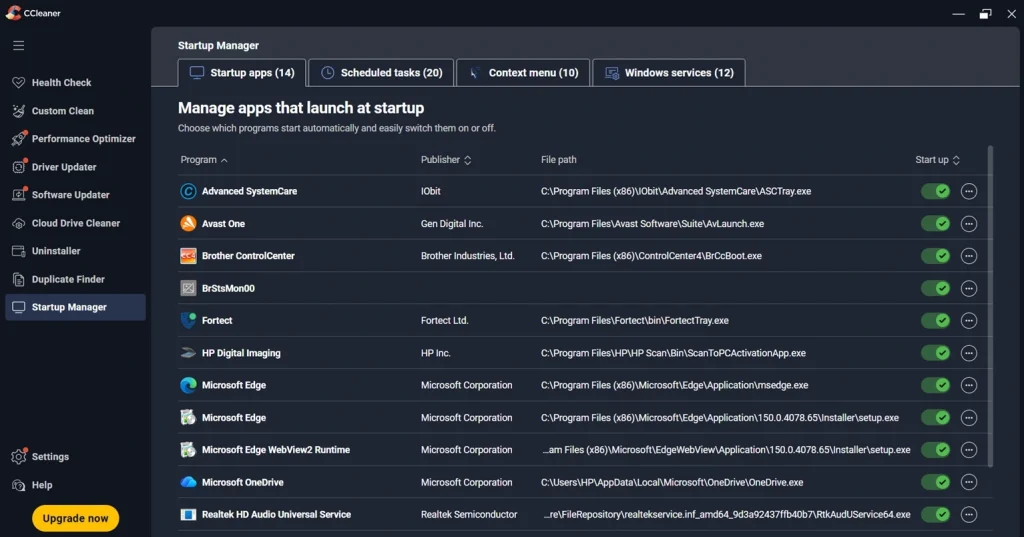Disable Advanced SystemCare startup toggle
The width and height of the screenshot is (1024, 537).
click(x=935, y=191)
